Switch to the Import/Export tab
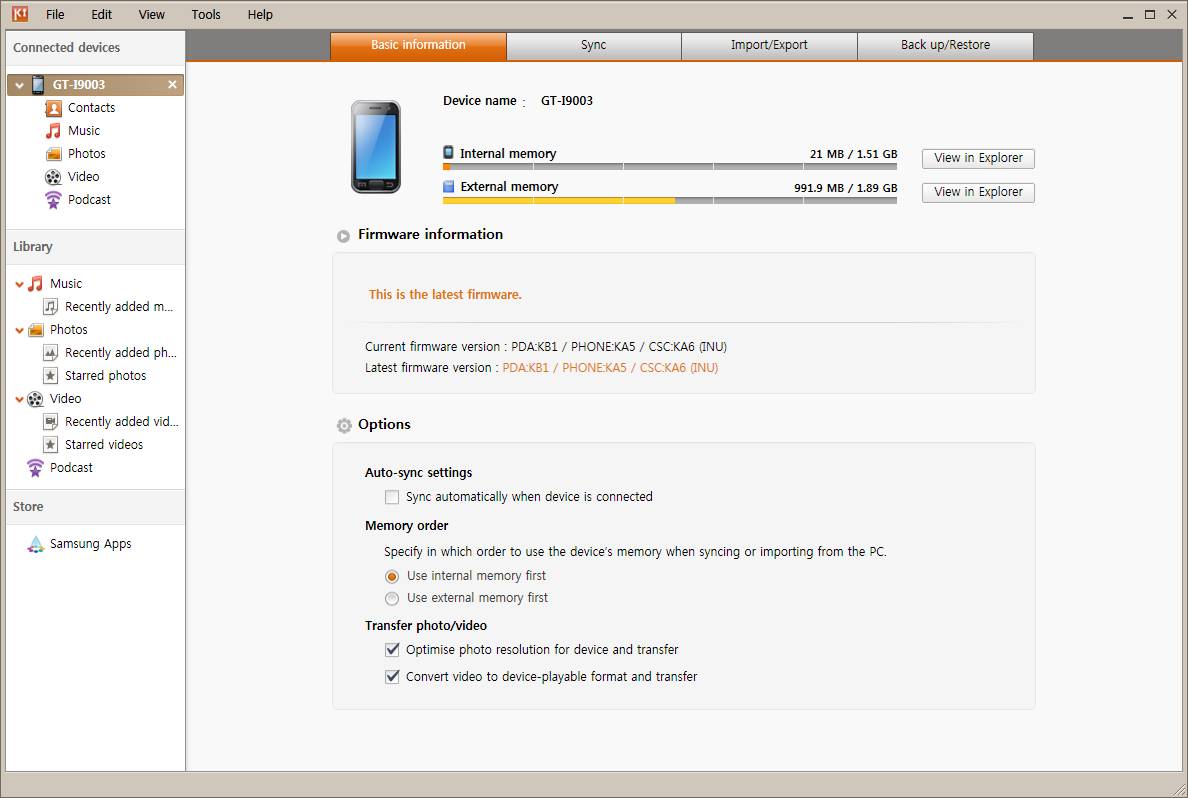Image resolution: width=1188 pixels, height=798 pixels. click(769, 45)
